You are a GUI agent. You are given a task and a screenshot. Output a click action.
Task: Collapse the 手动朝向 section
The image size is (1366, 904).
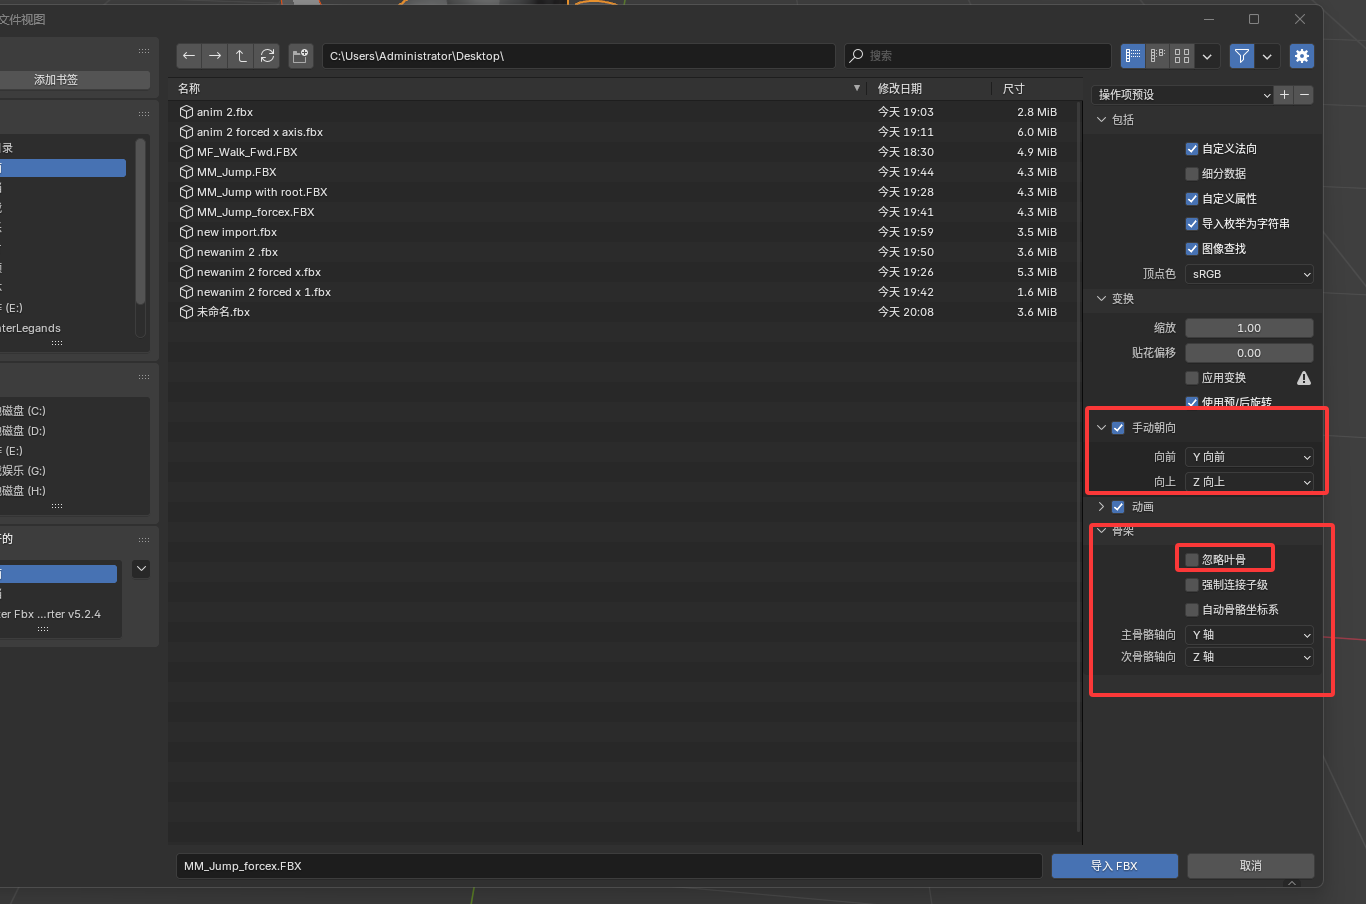[x=1102, y=428]
